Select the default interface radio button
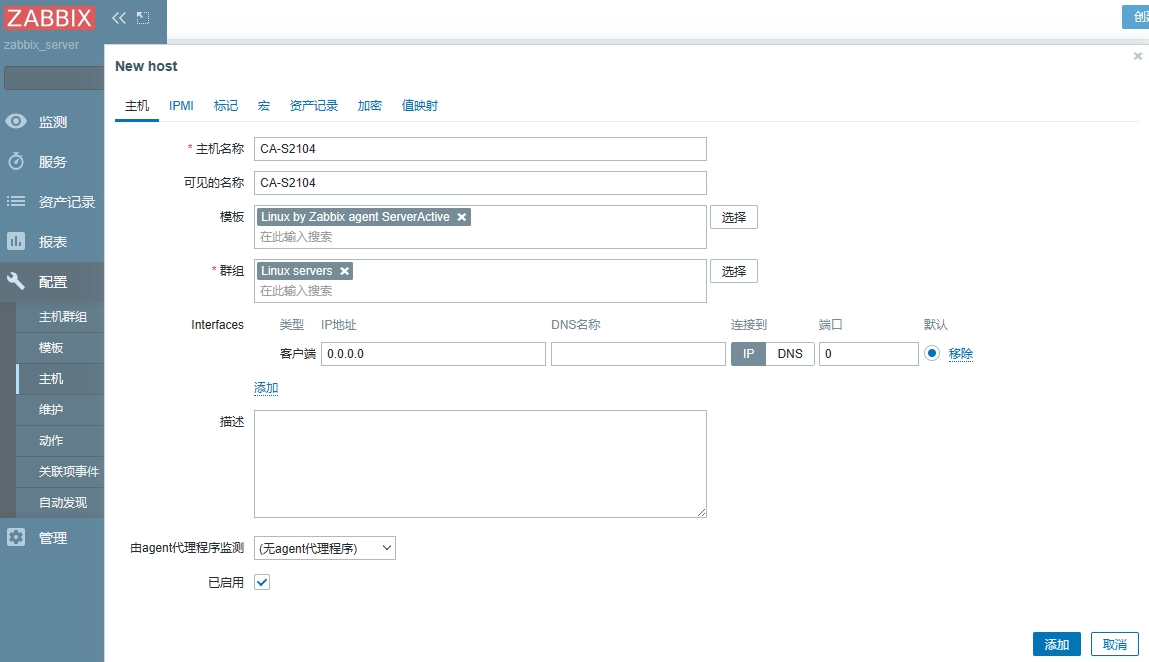This screenshot has width=1149, height=662. [932, 353]
